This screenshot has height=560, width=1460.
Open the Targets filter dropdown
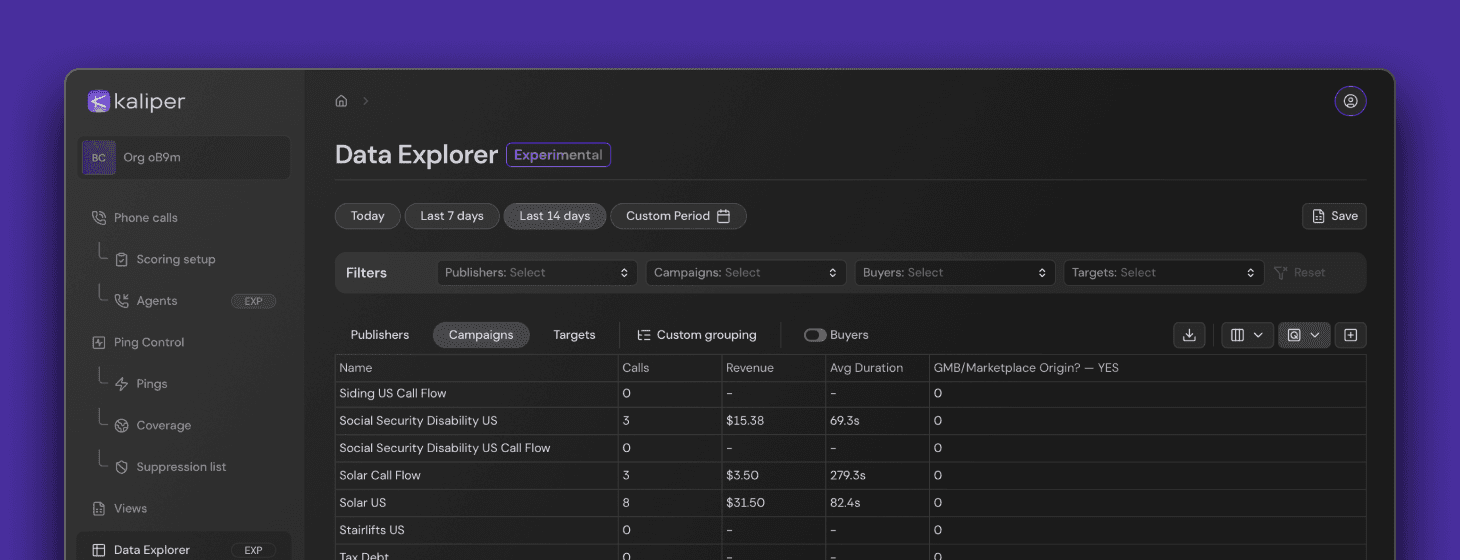click(x=1164, y=272)
